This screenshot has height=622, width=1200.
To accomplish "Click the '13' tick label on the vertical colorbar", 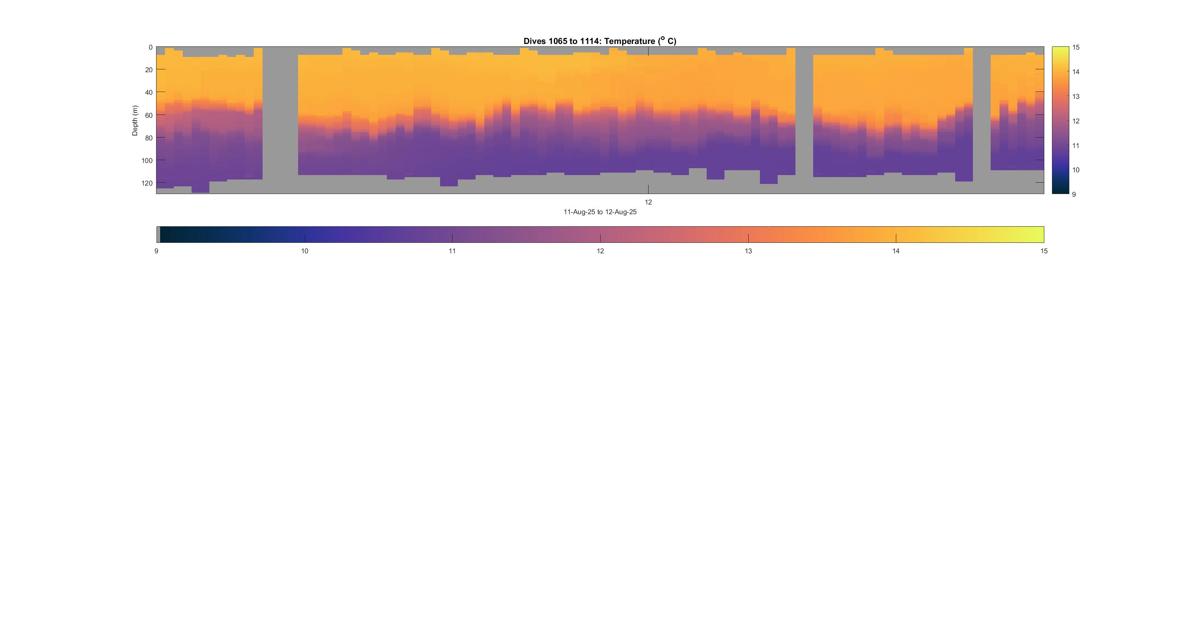I will click(x=1076, y=96).
